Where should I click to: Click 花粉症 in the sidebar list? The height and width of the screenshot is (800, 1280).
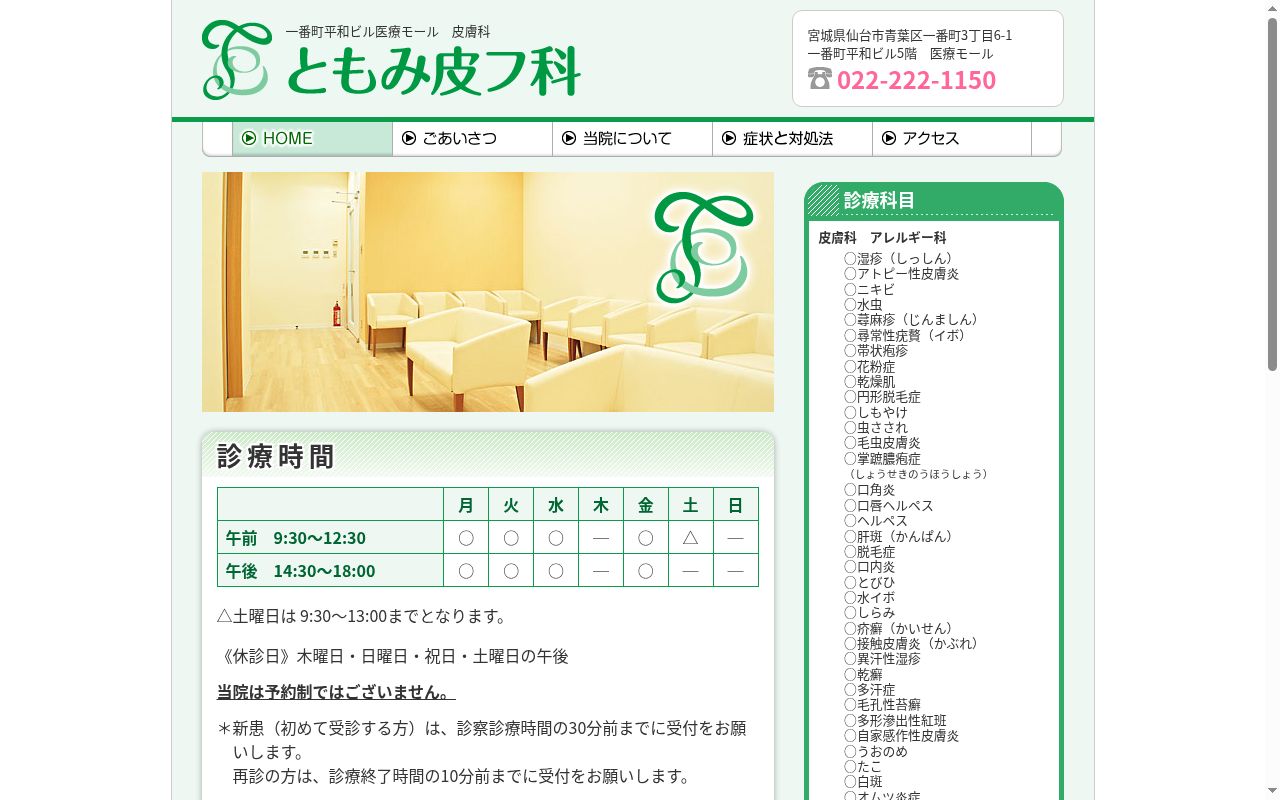[x=869, y=366]
